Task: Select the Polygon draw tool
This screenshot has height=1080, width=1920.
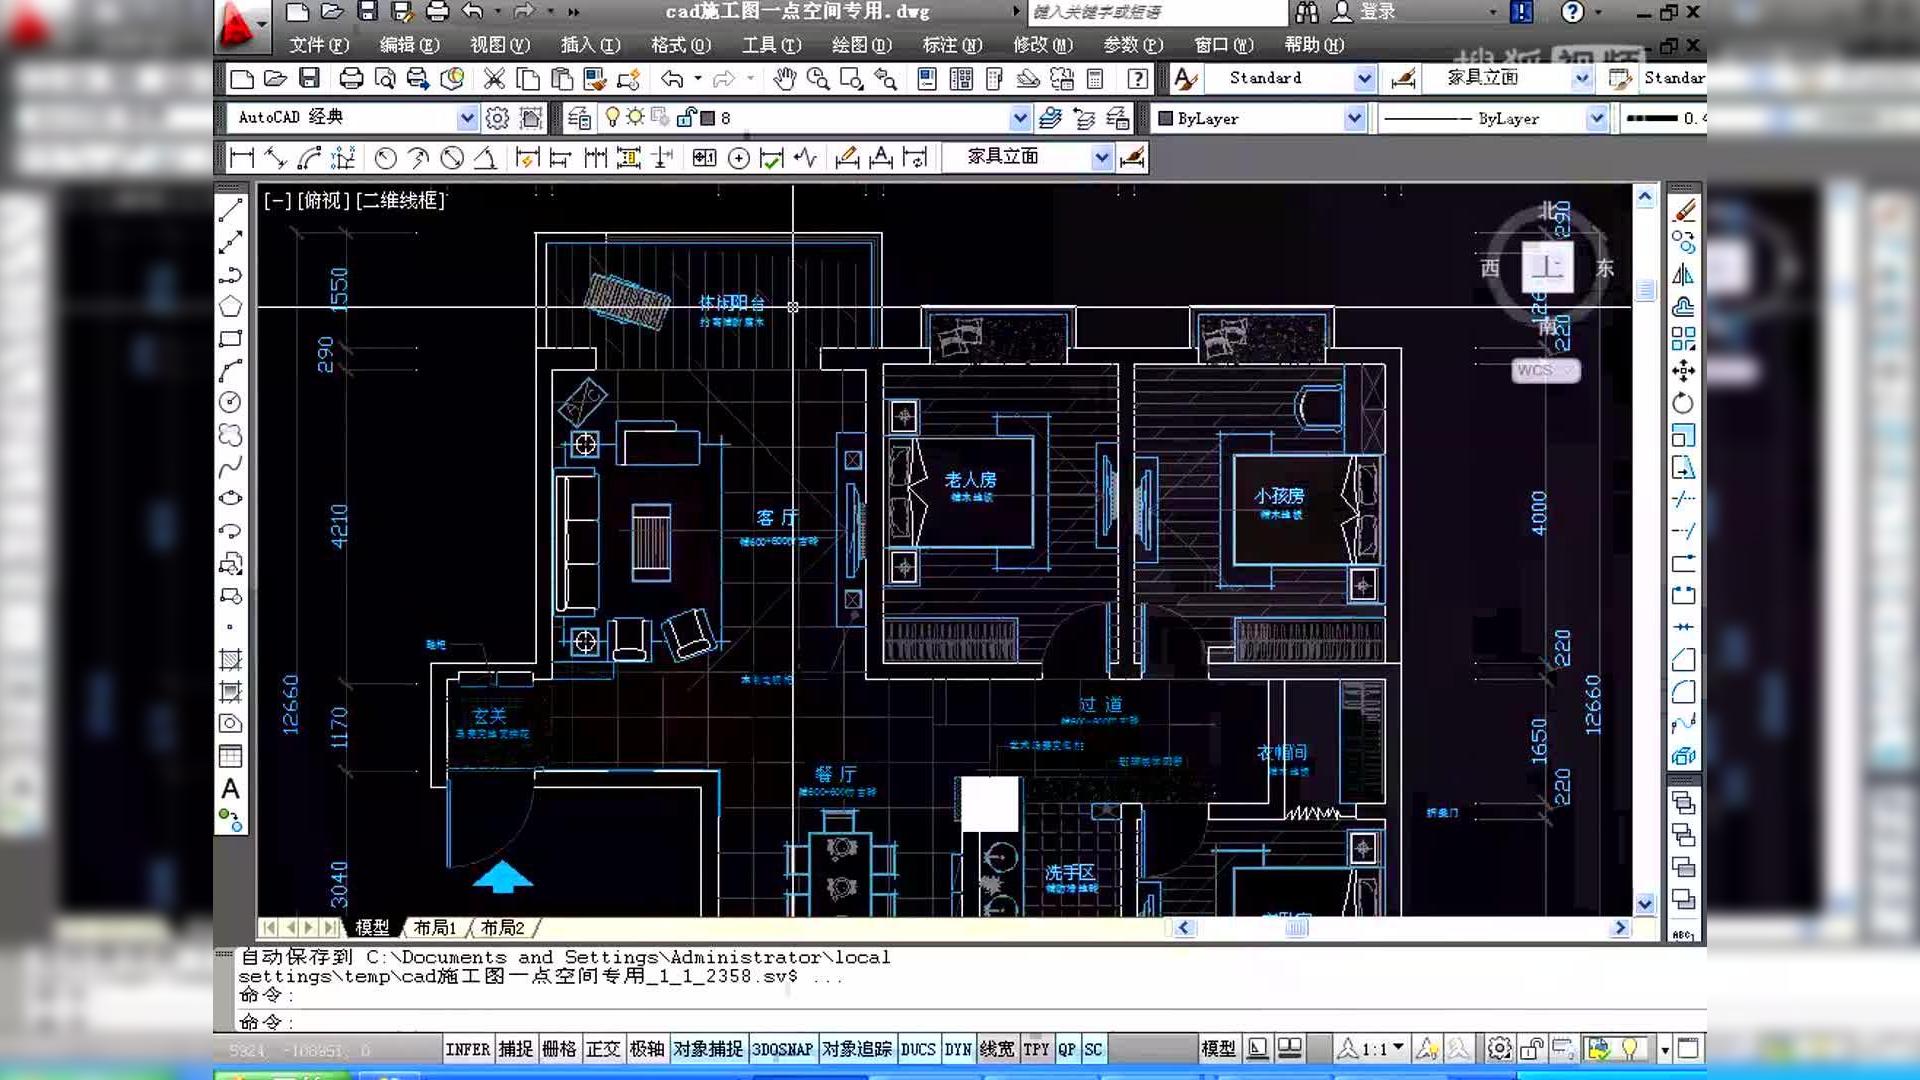Action: 230,306
